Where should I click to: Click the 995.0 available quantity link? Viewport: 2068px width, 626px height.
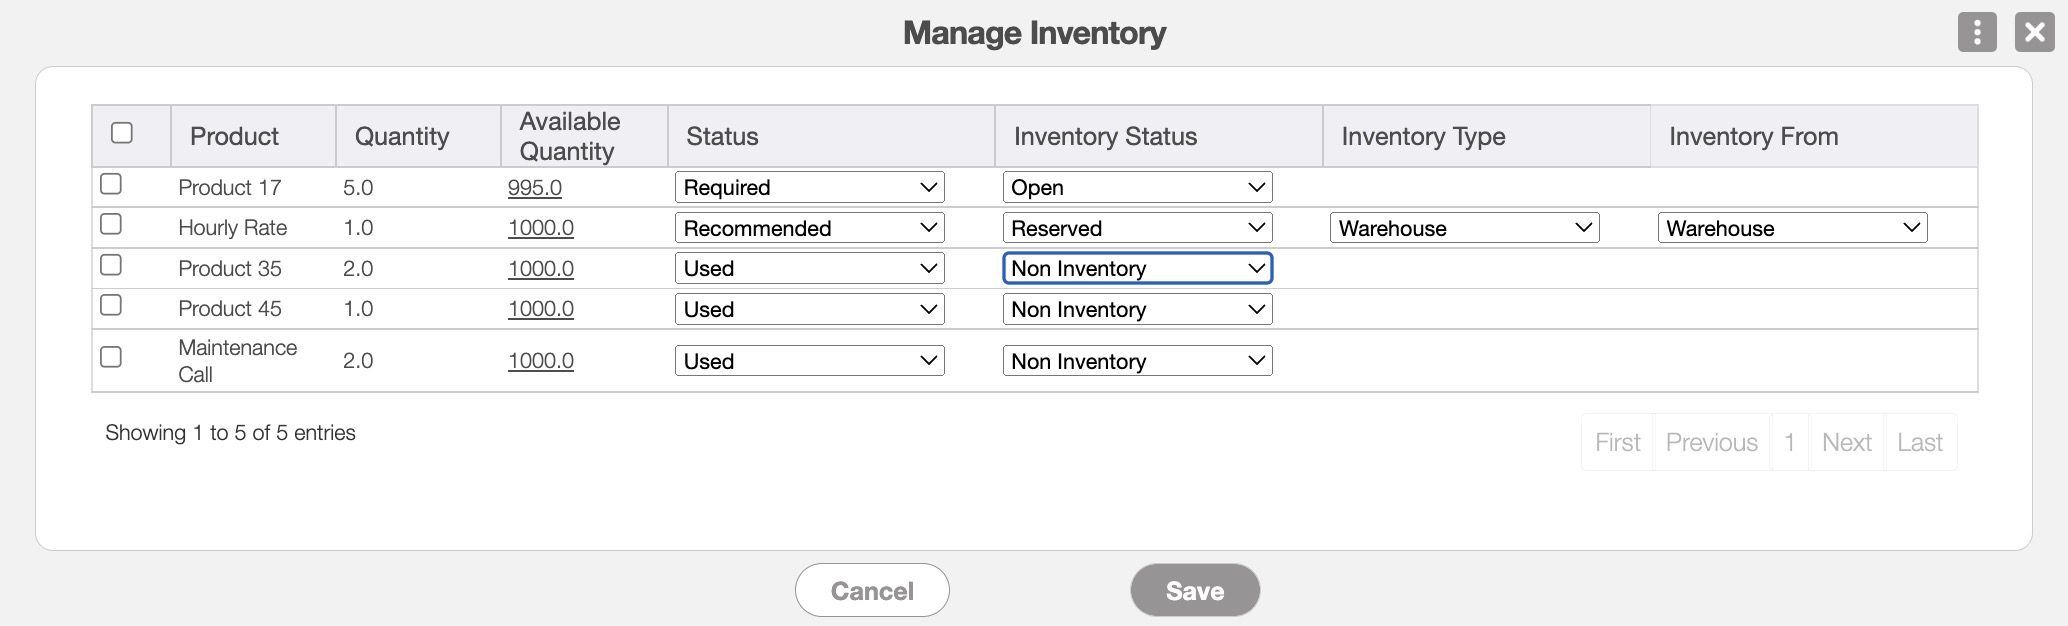click(535, 188)
